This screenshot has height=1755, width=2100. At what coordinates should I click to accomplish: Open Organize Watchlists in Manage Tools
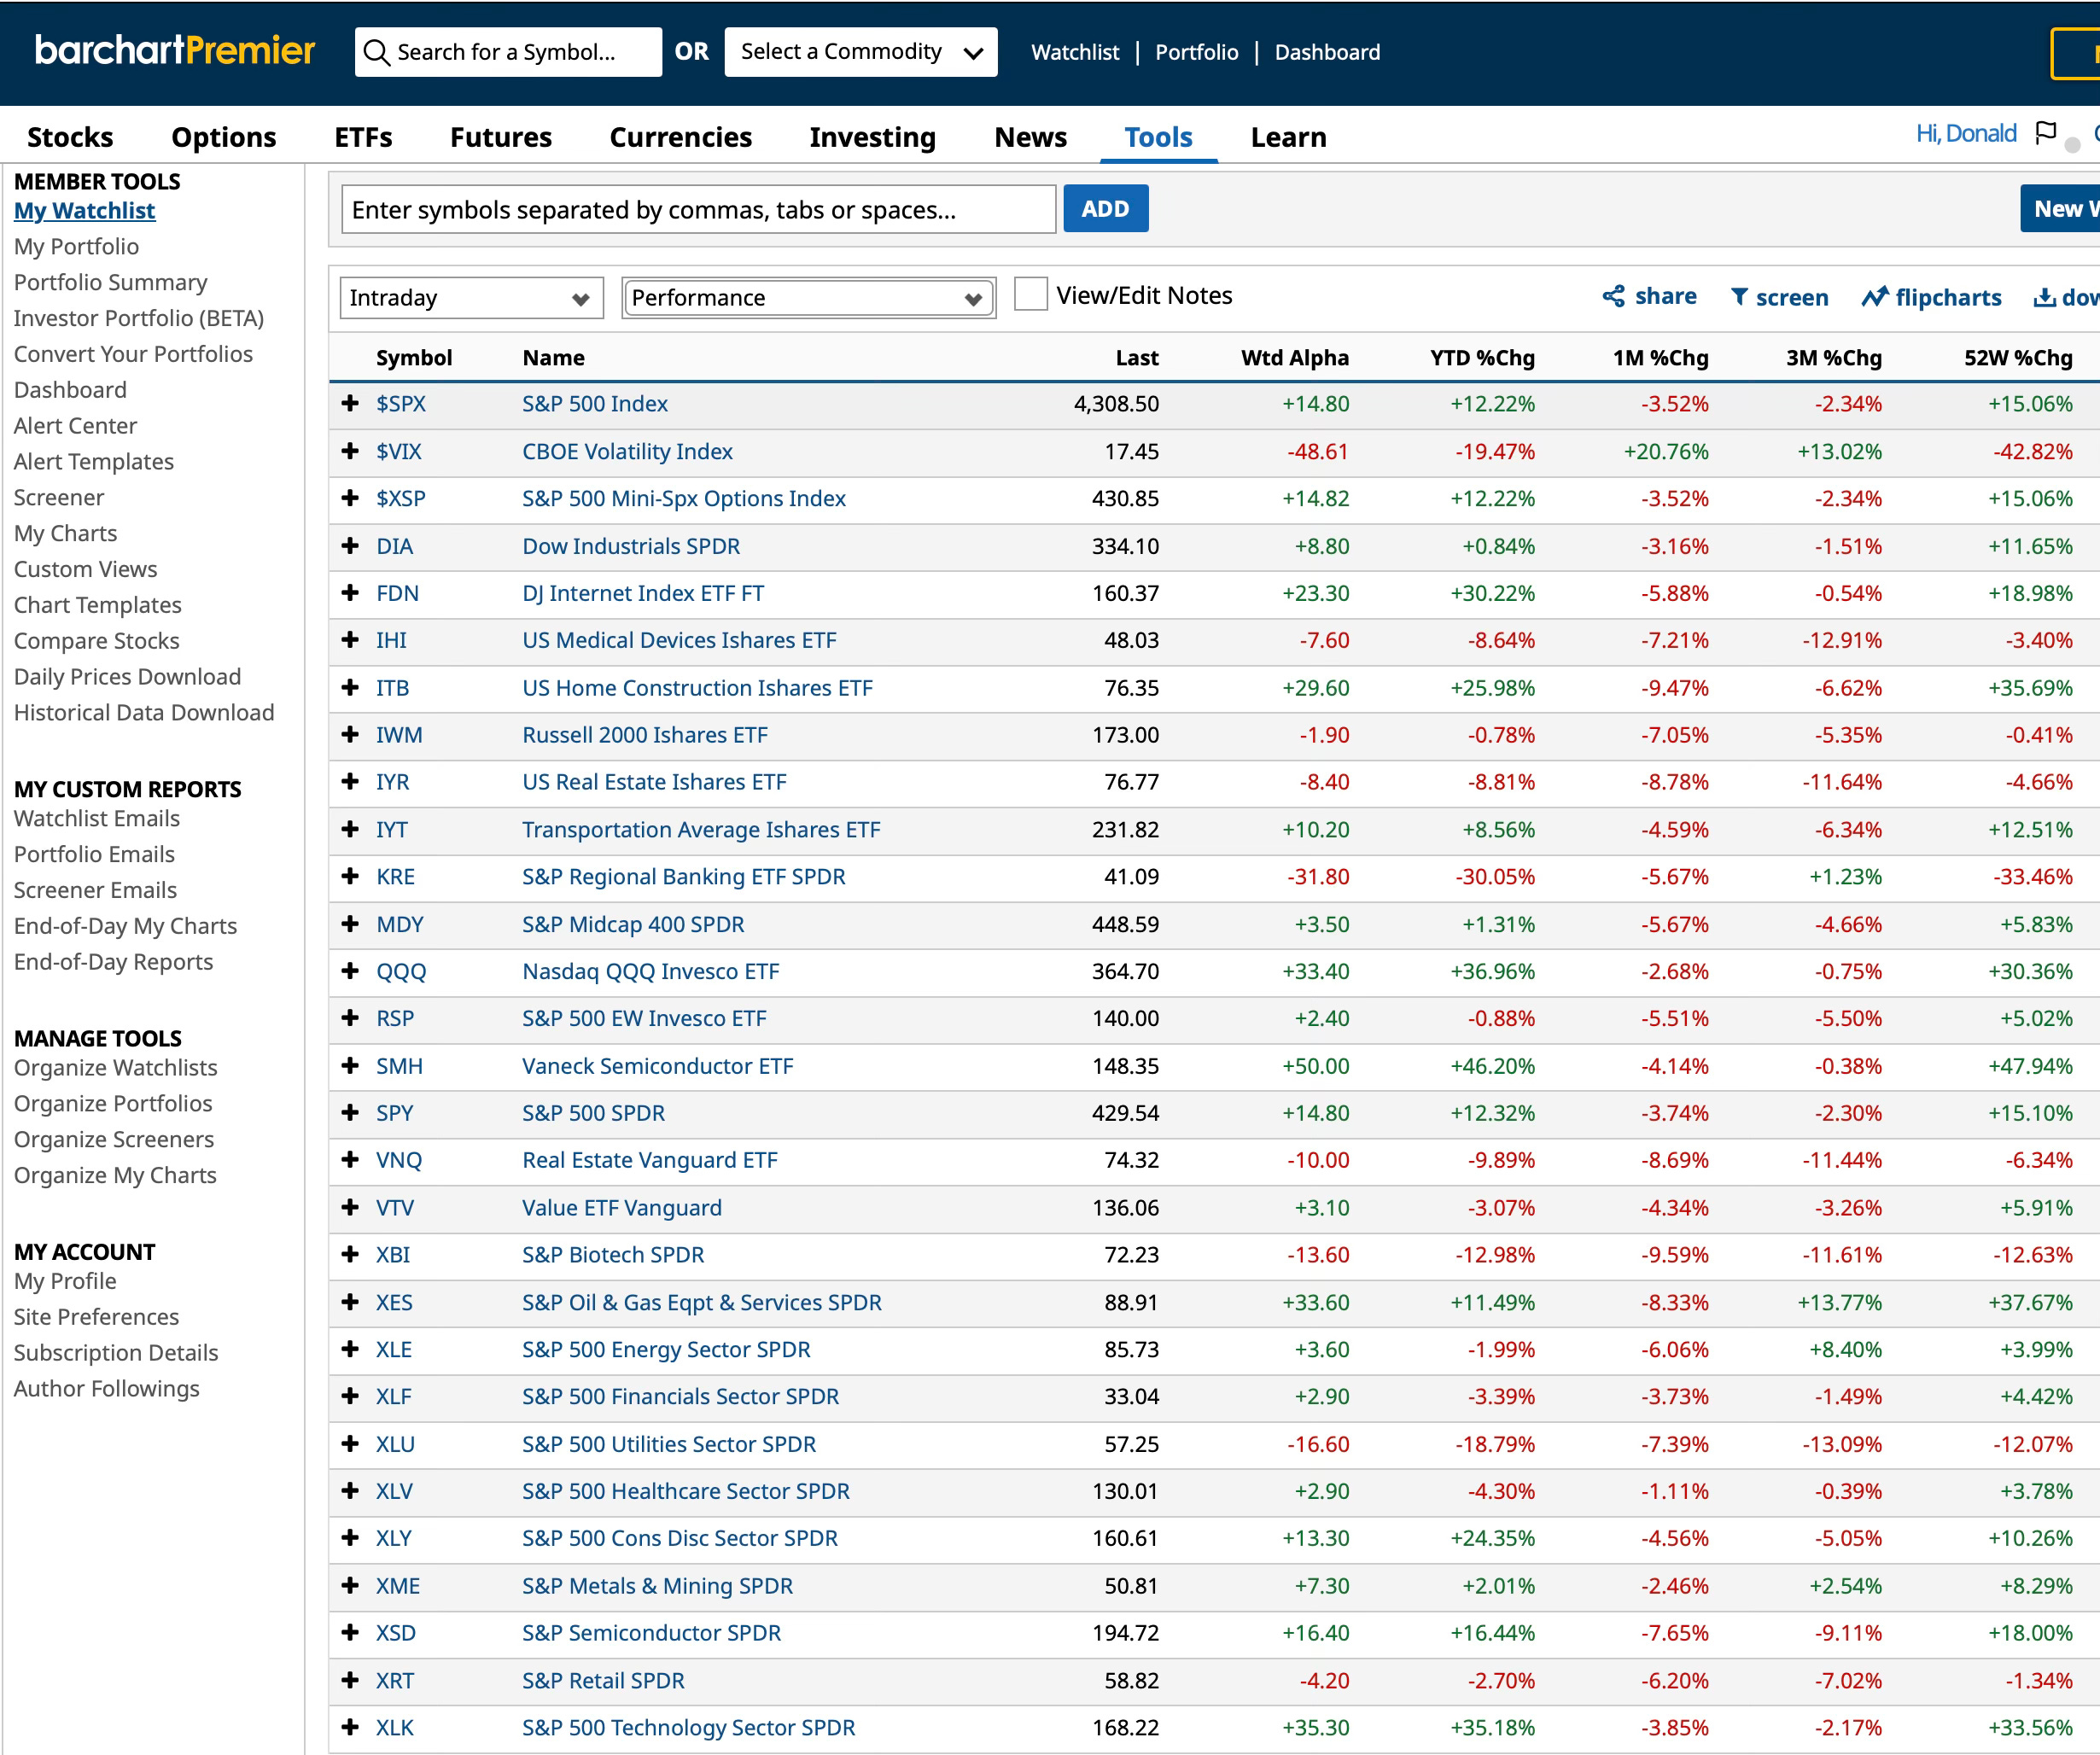pos(116,1067)
